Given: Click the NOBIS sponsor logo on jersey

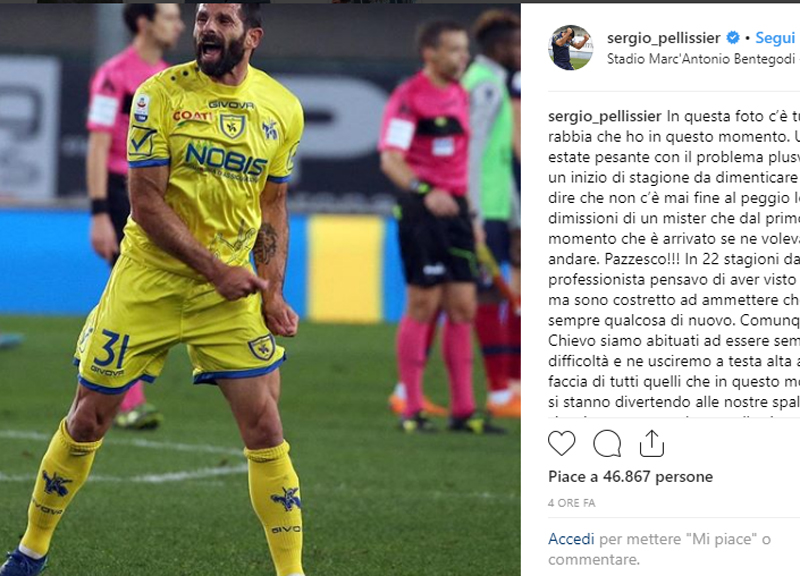Looking at the screenshot, I should (226, 159).
